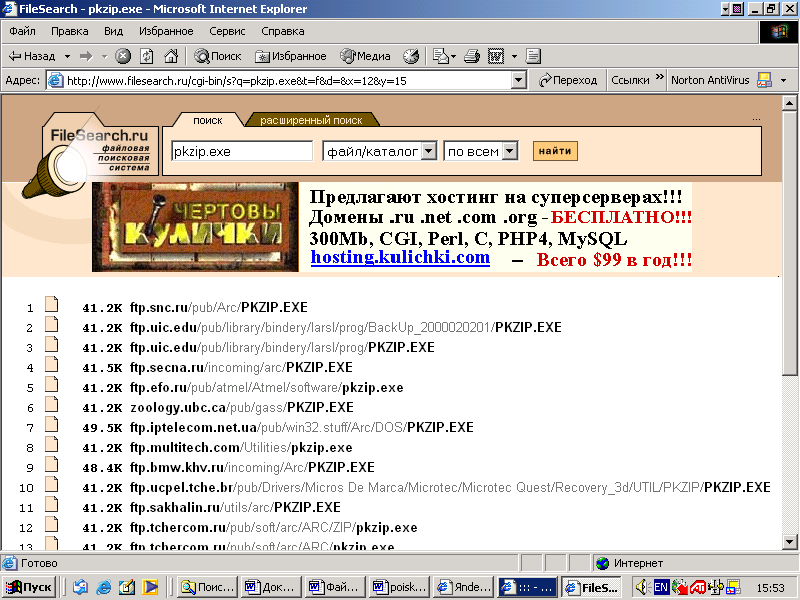Go to the Home page icon
Viewport: 800px width, 600px height.
[x=171, y=56]
